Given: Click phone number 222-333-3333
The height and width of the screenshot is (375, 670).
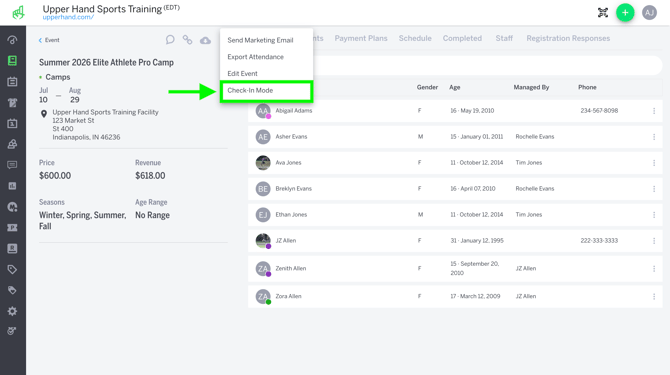Looking at the screenshot, I should 599,241.
